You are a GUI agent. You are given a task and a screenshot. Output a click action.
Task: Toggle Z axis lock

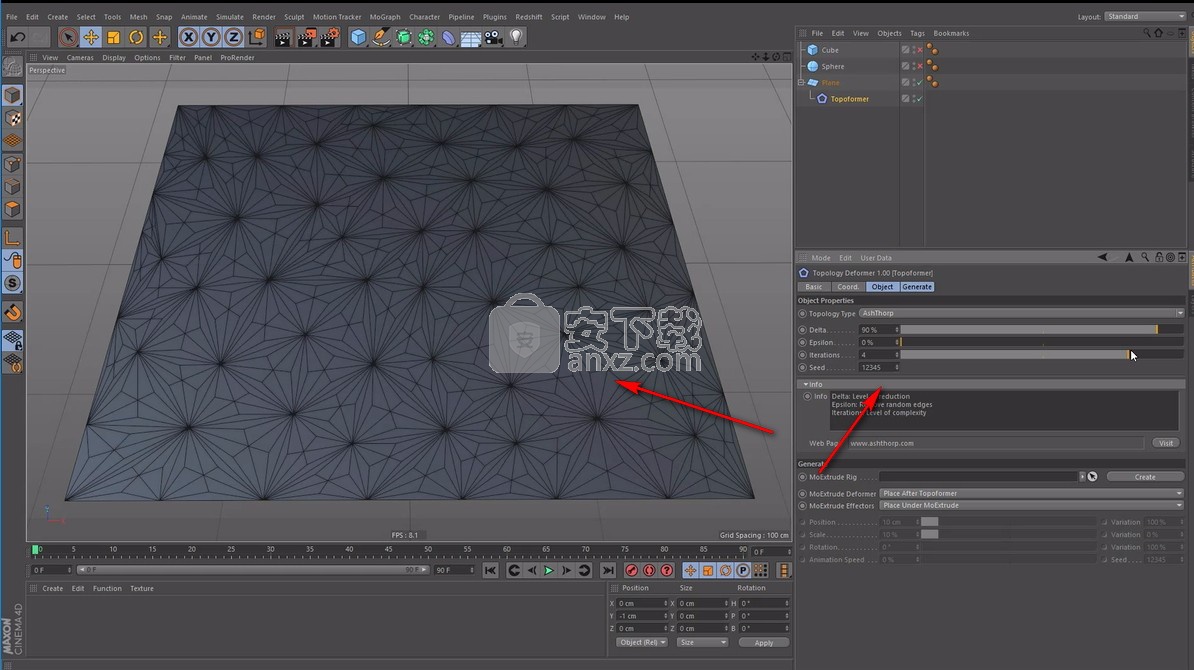click(x=233, y=37)
